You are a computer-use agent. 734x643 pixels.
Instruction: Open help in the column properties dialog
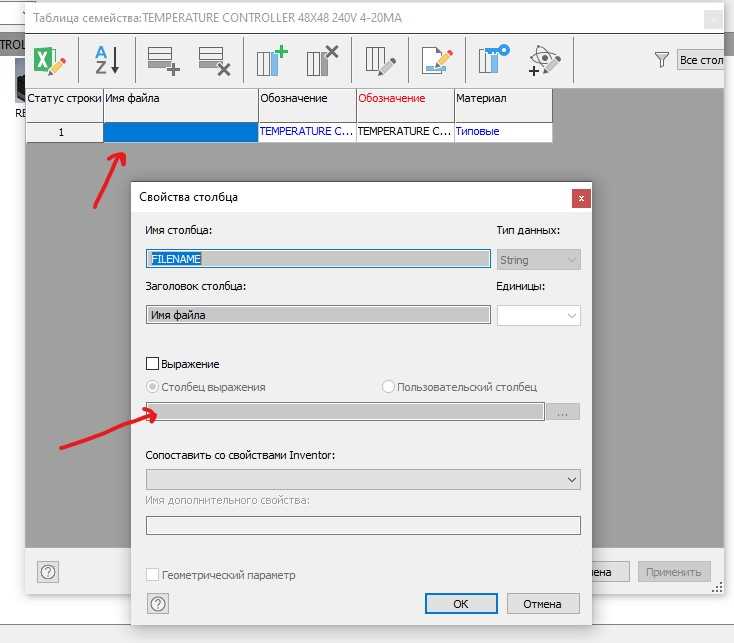point(158,604)
